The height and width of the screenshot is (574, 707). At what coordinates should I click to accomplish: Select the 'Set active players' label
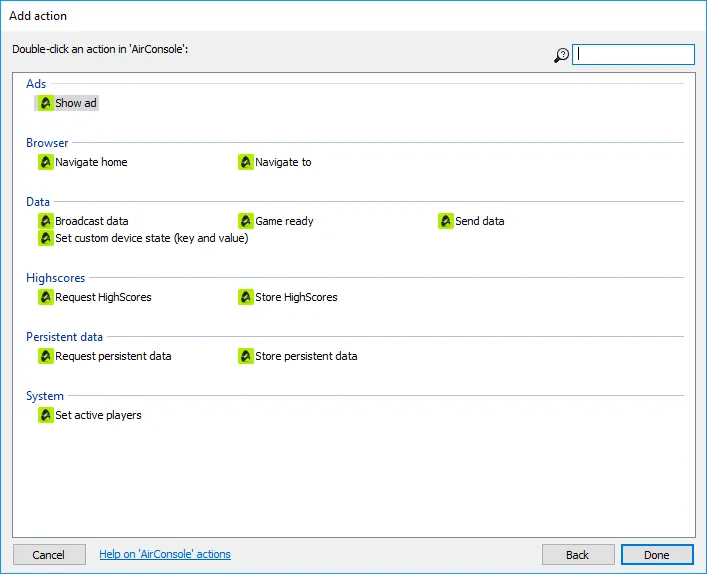98,415
